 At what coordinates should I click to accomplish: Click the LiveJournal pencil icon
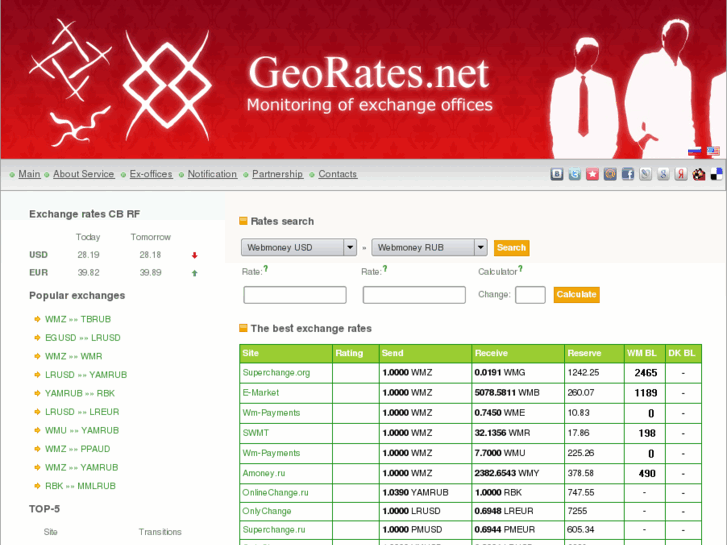pyautogui.click(x=645, y=174)
